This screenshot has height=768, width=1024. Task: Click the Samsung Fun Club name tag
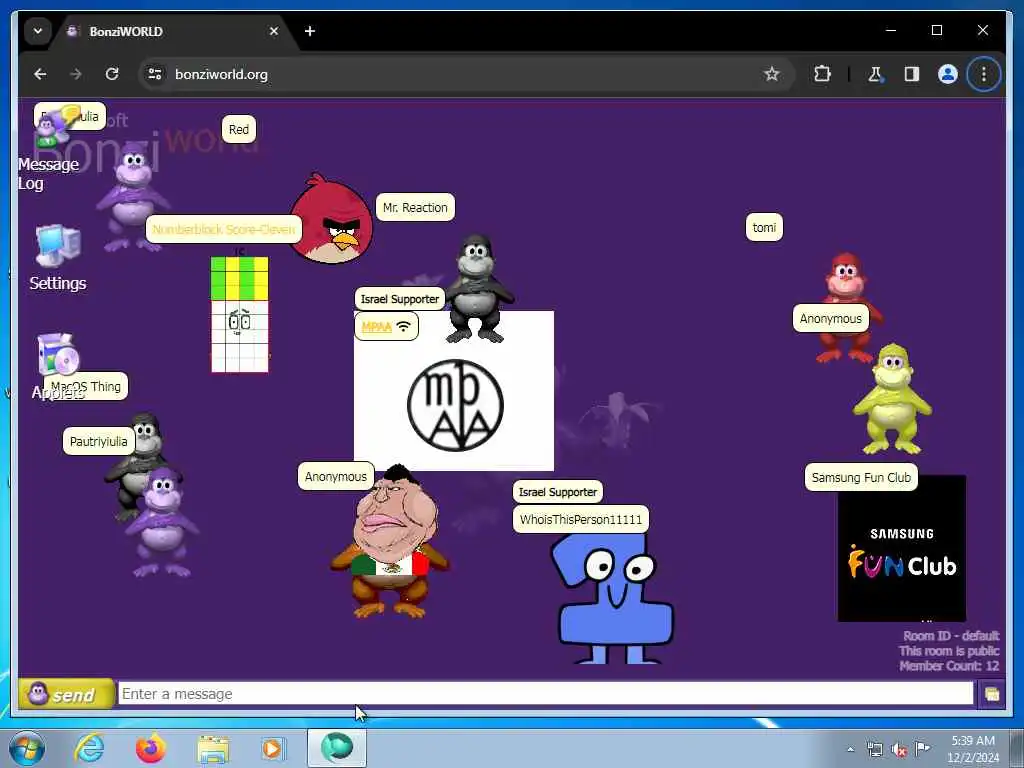tap(861, 477)
